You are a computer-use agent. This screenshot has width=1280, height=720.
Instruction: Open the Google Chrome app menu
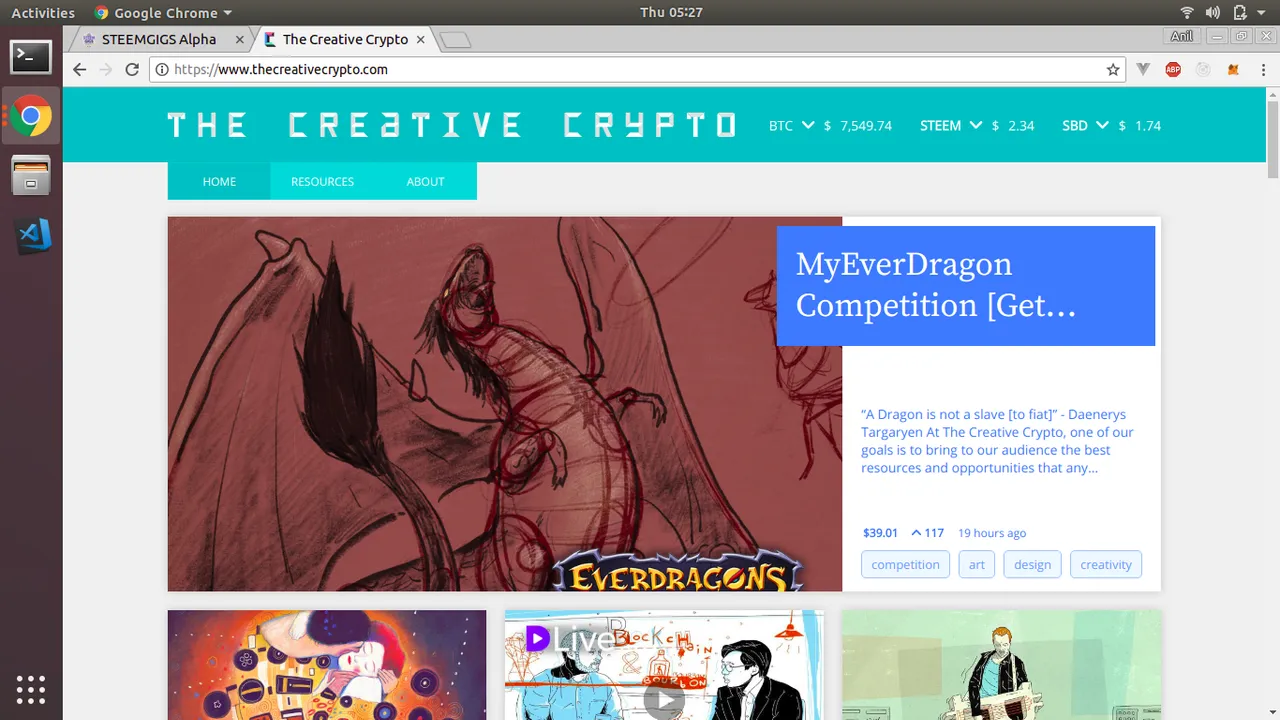163,13
